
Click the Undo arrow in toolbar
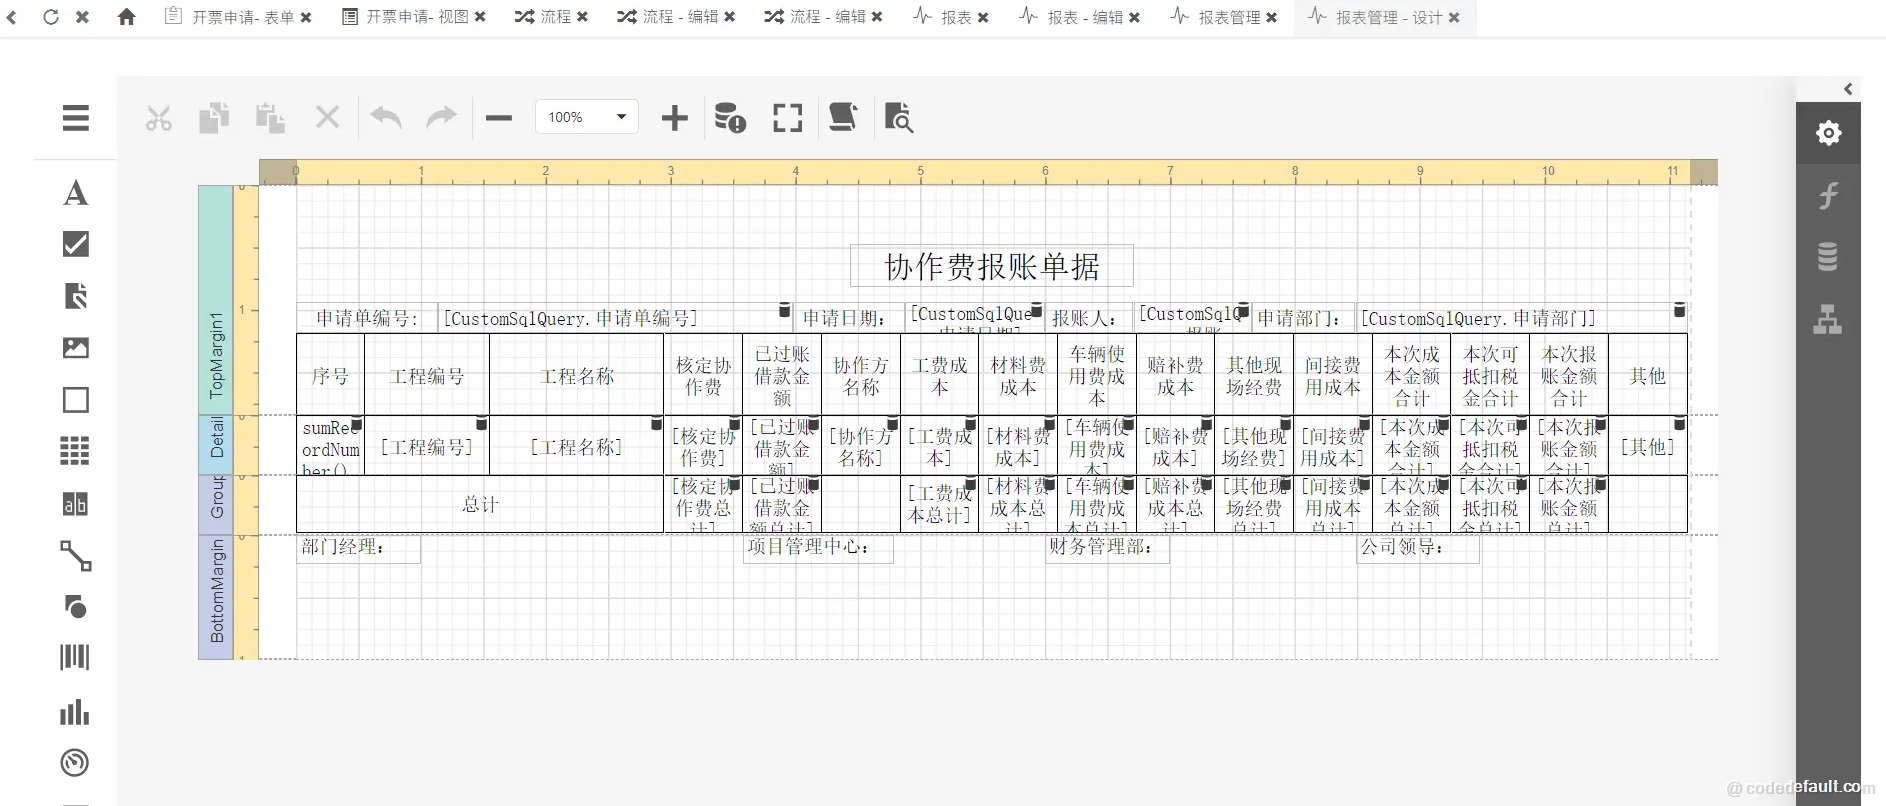click(x=385, y=118)
